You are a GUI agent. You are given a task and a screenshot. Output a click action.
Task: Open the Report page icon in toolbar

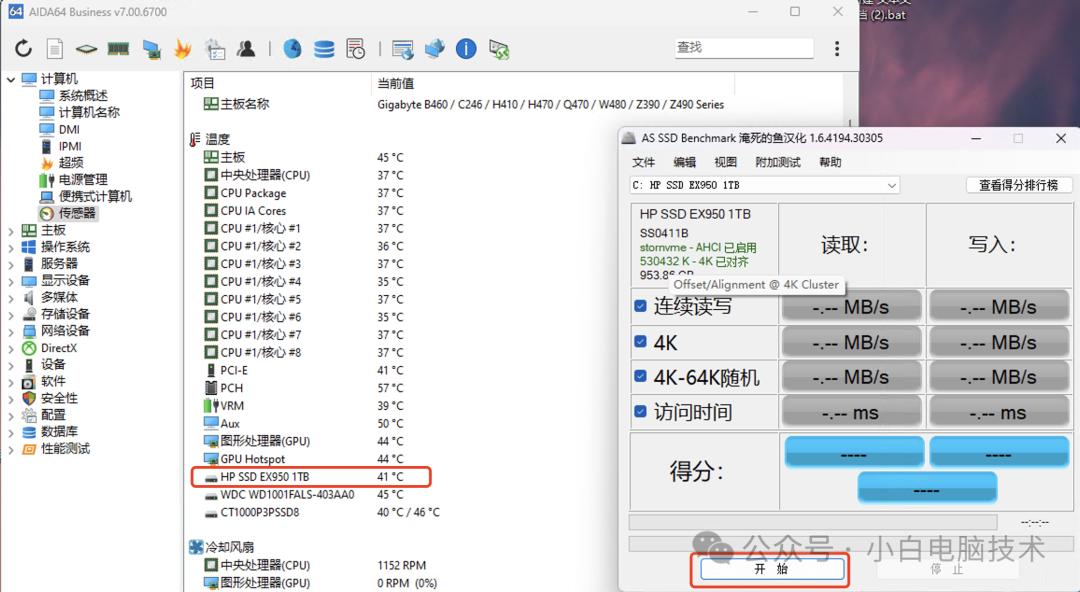click(x=55, y=48)
